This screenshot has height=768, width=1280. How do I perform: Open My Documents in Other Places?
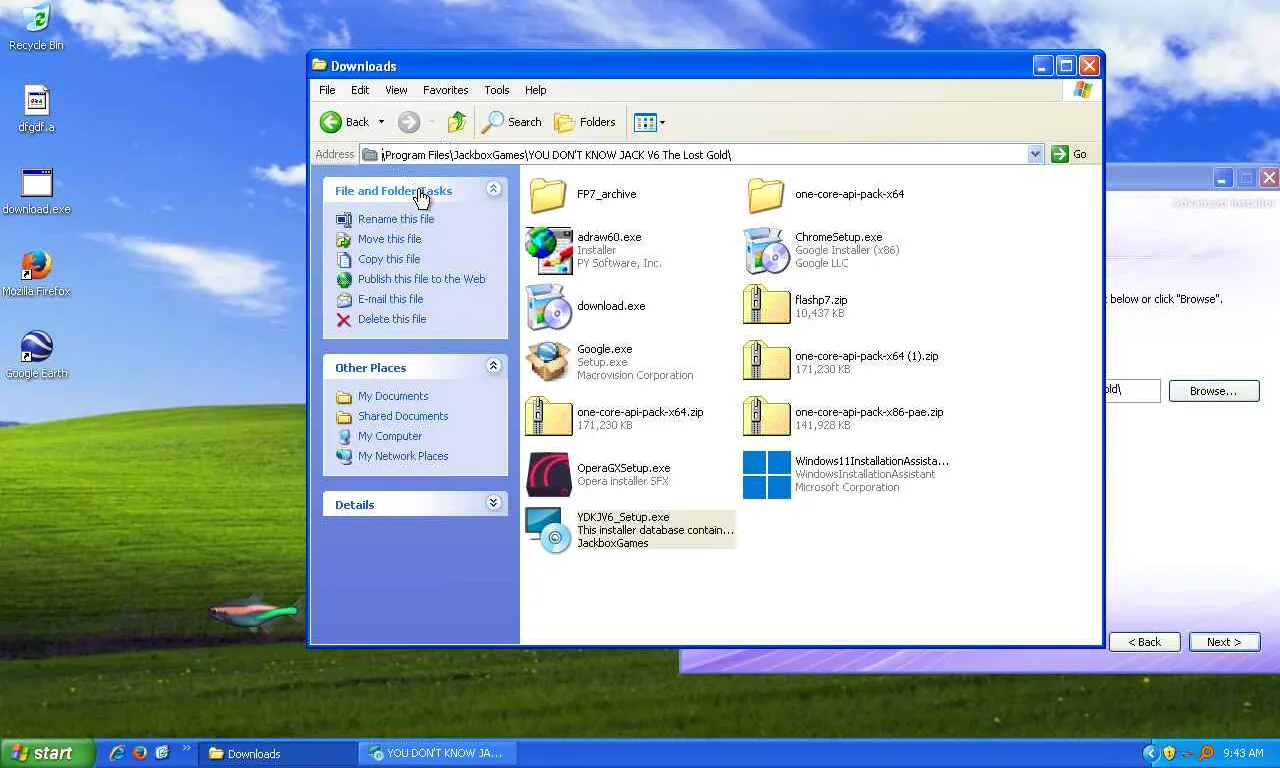tap(393, 396)
